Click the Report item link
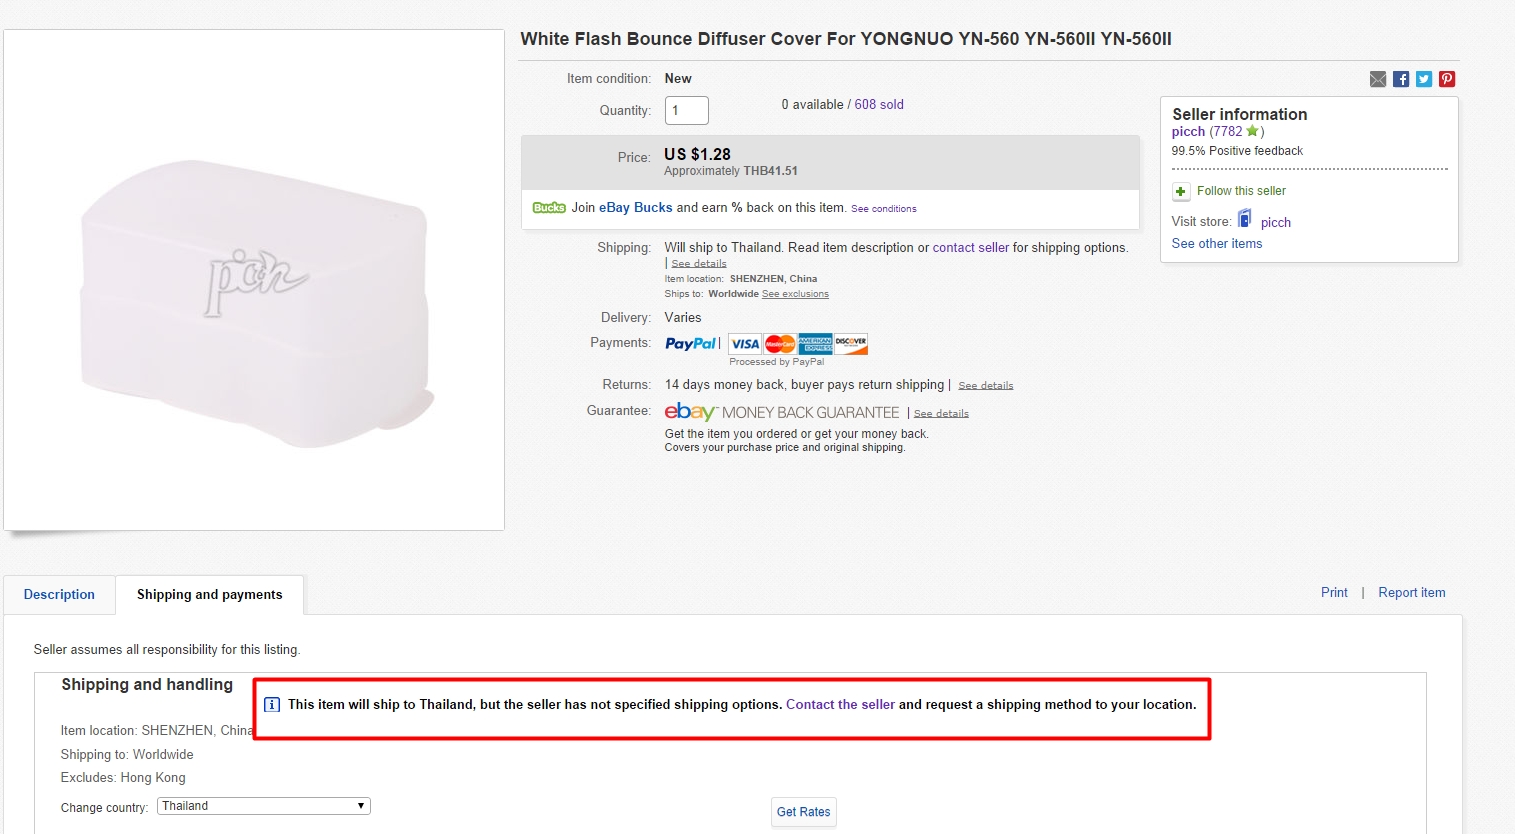Viewport: 1515px width, 834px height. [1411, 592]
